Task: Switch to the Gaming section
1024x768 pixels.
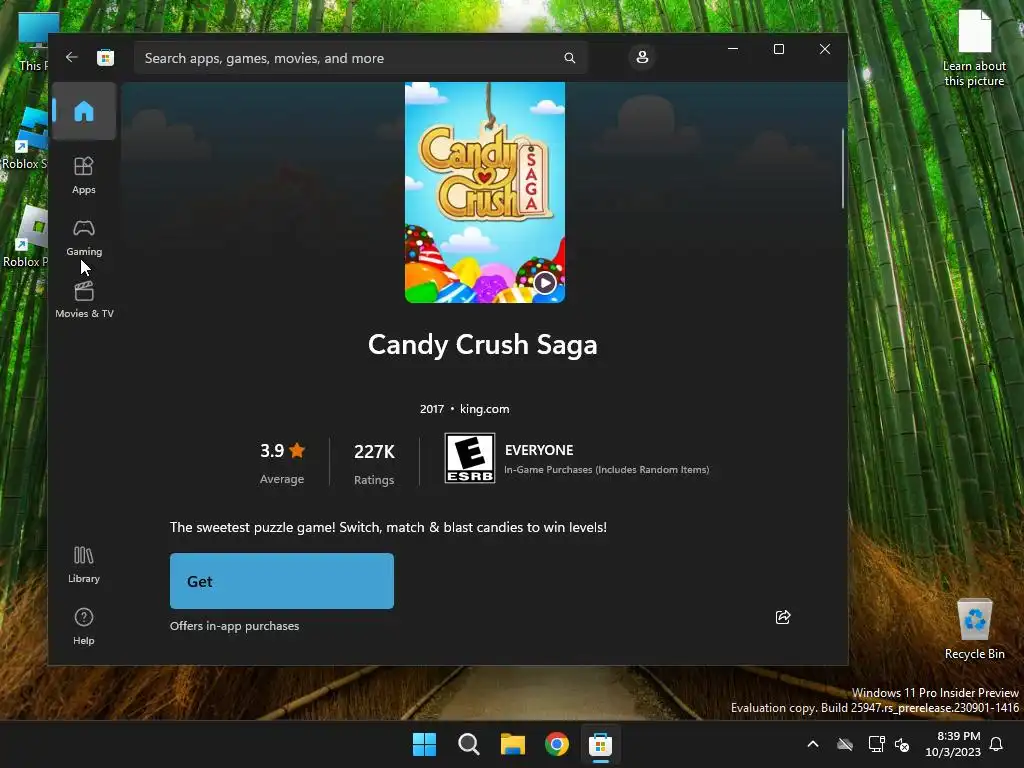Action: [84, 238]
